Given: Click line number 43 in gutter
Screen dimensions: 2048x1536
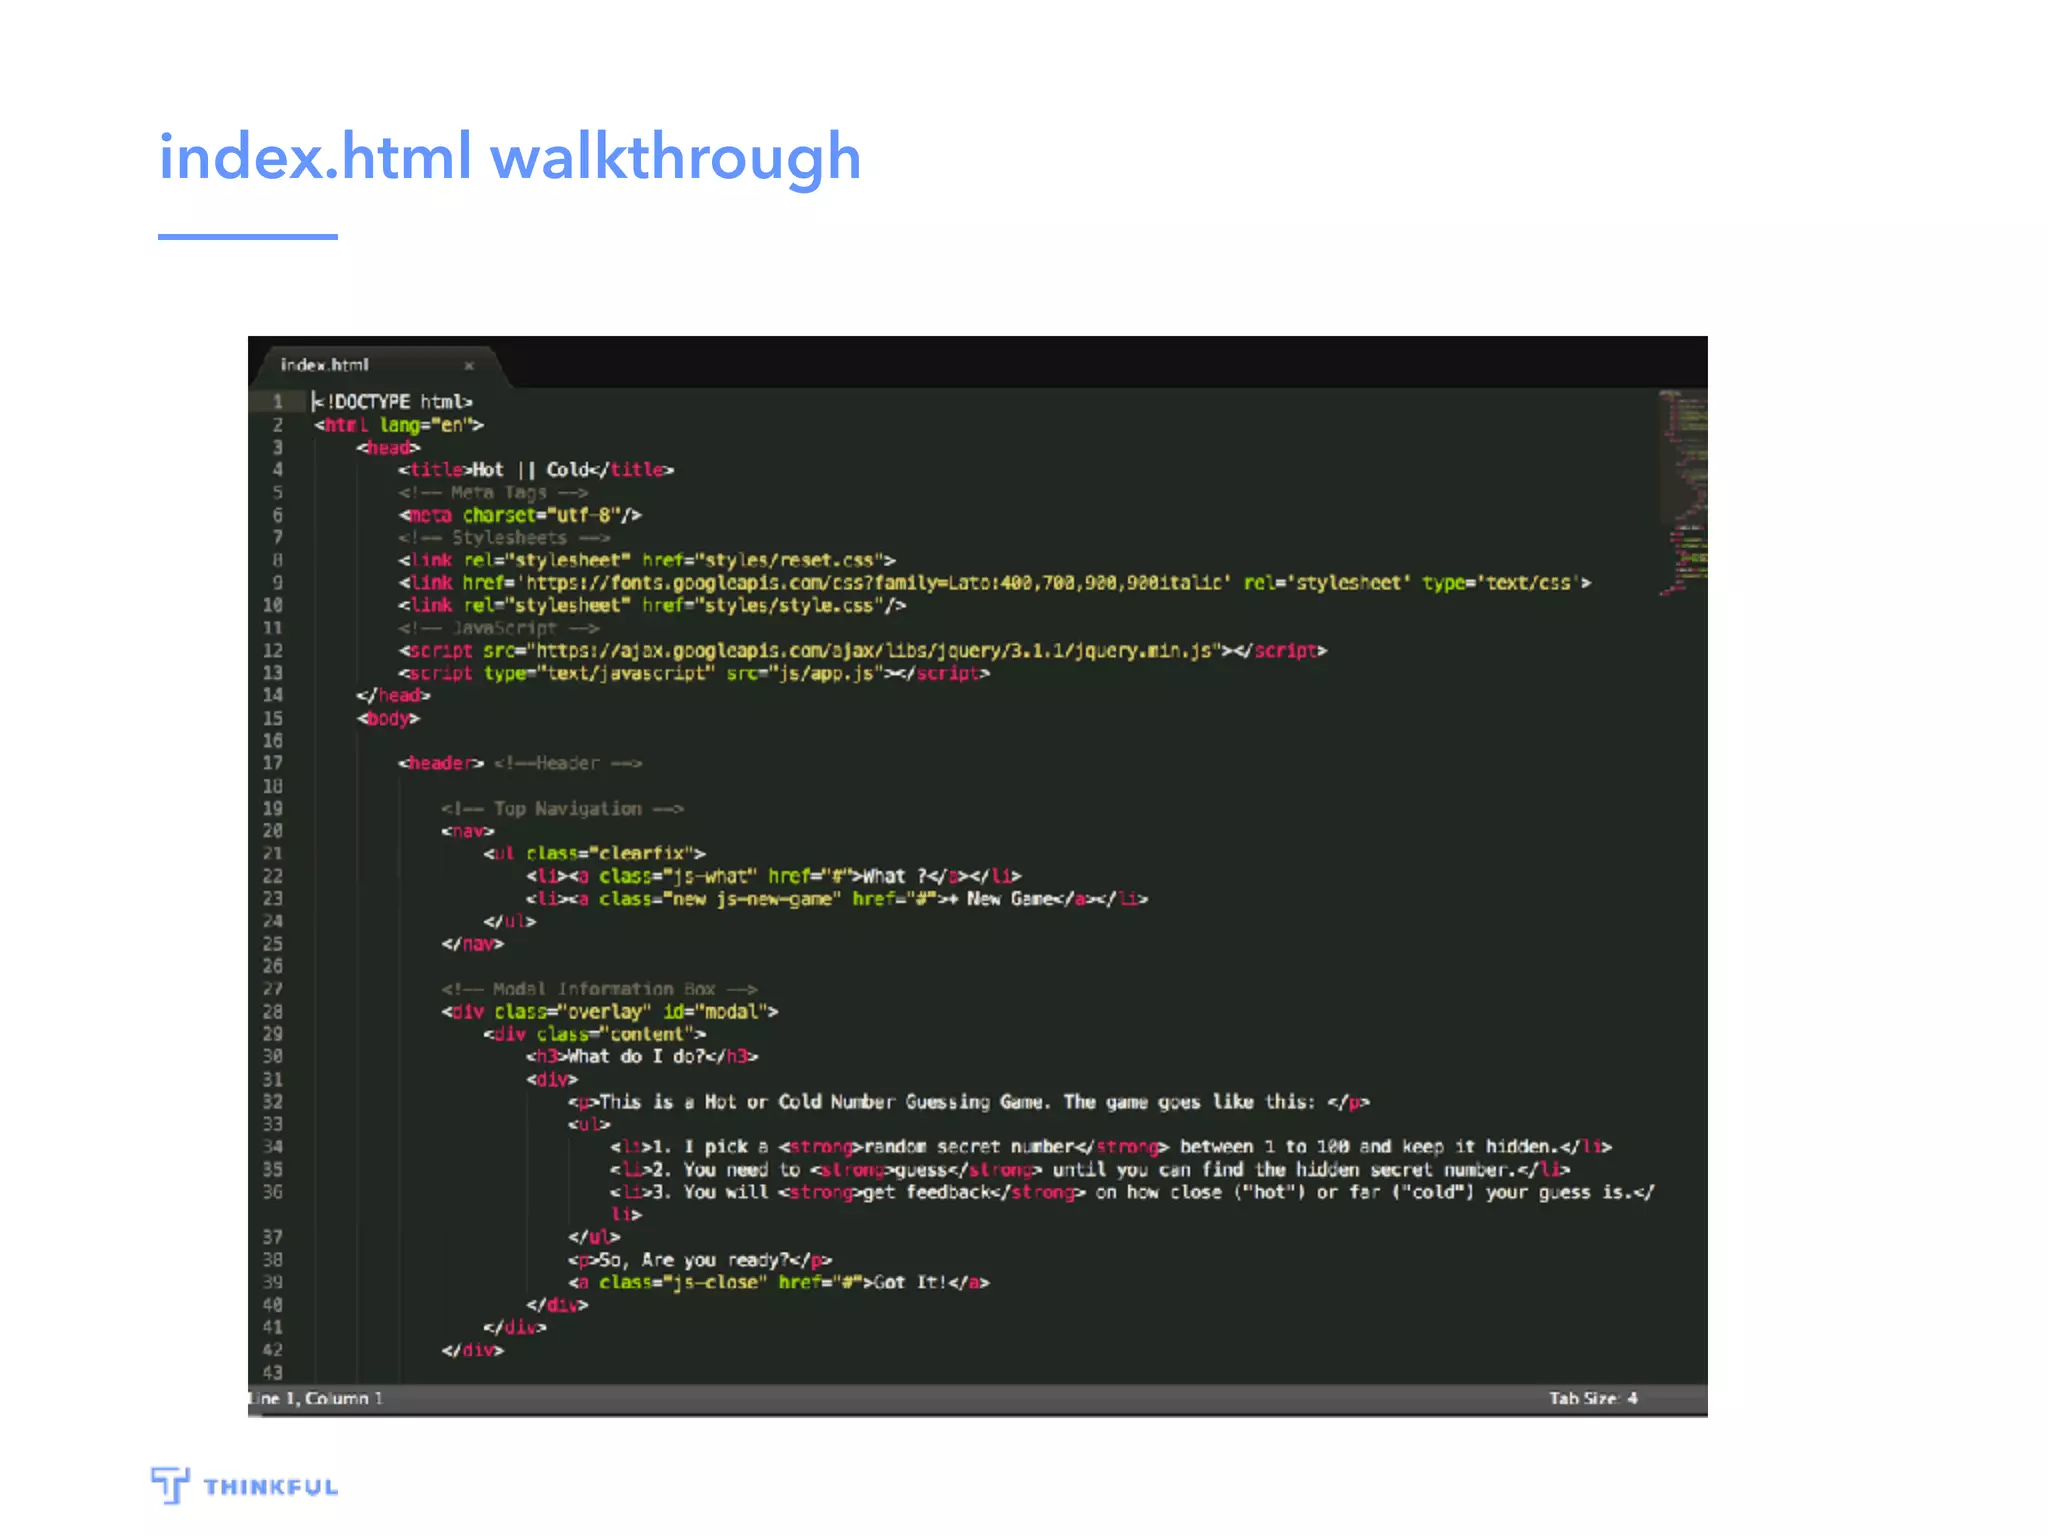Looking at the screenshot, I should tap(273, 1372).
